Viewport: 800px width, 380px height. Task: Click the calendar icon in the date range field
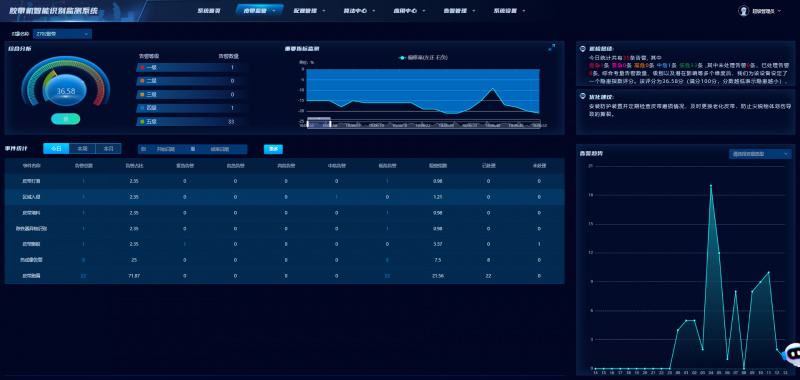(x=143, y=149)
